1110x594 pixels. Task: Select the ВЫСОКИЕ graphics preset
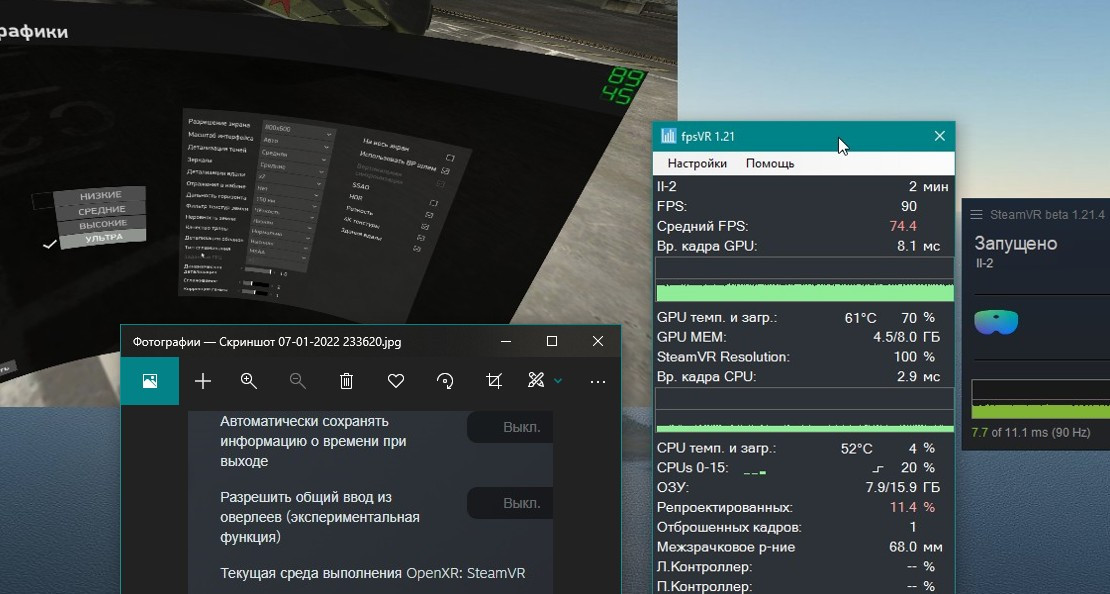point(103,224)
